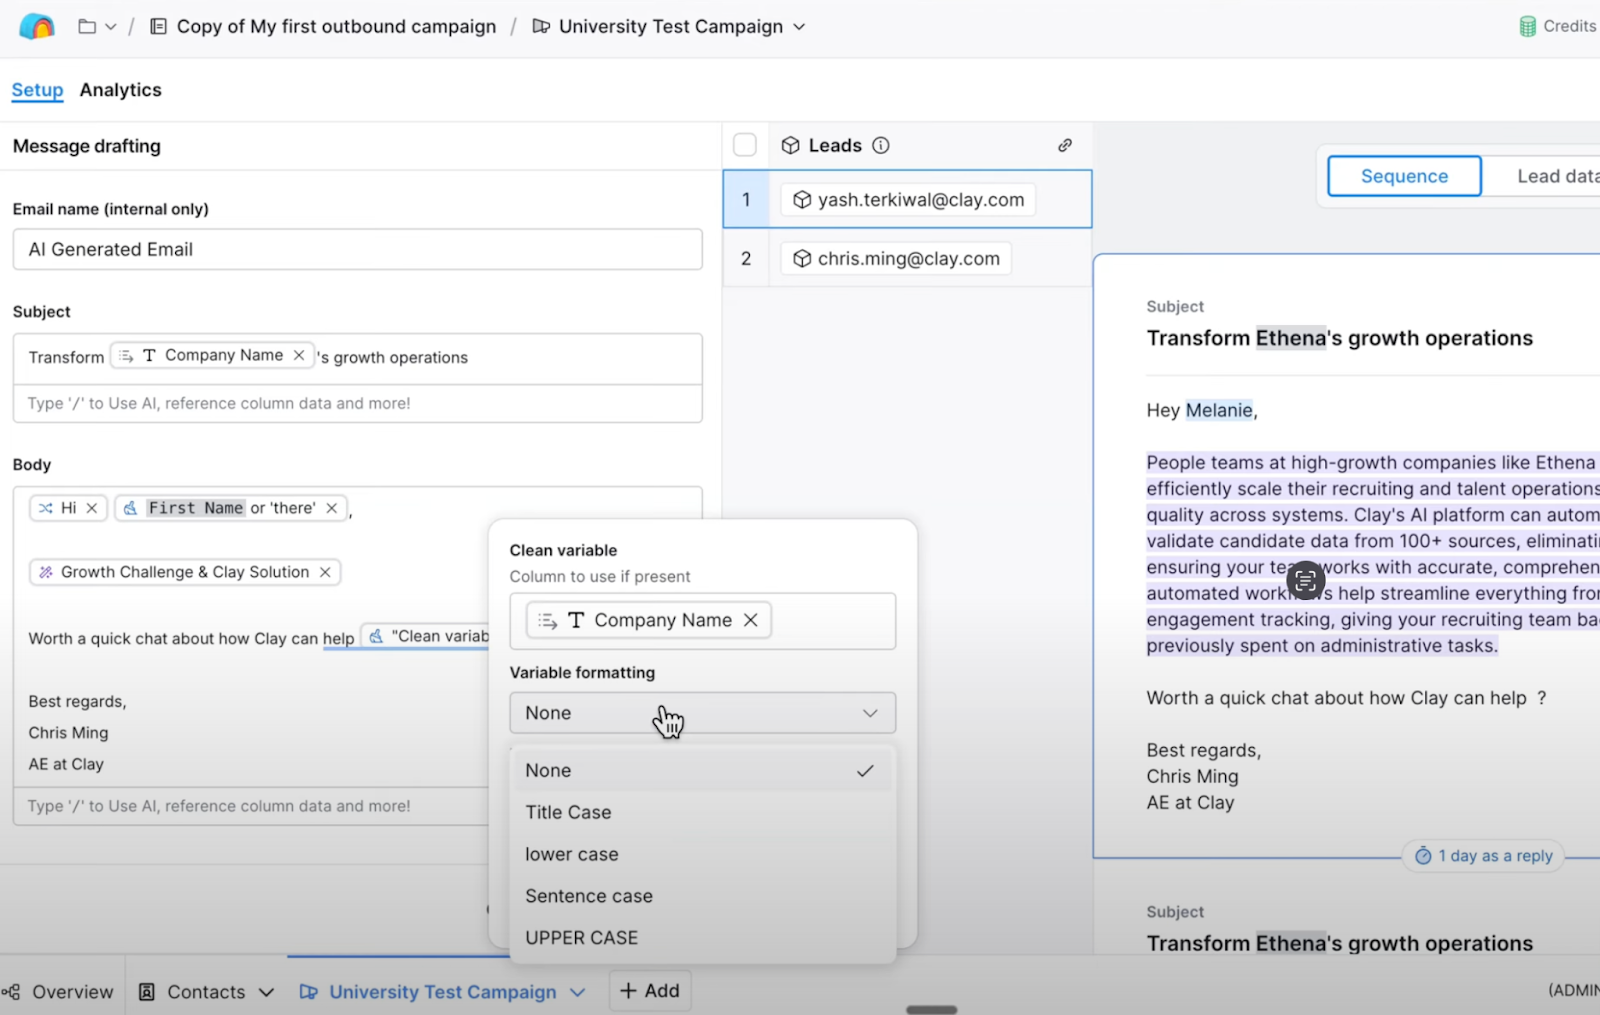Click the Body AI prompt field

[x=250, y=806]
